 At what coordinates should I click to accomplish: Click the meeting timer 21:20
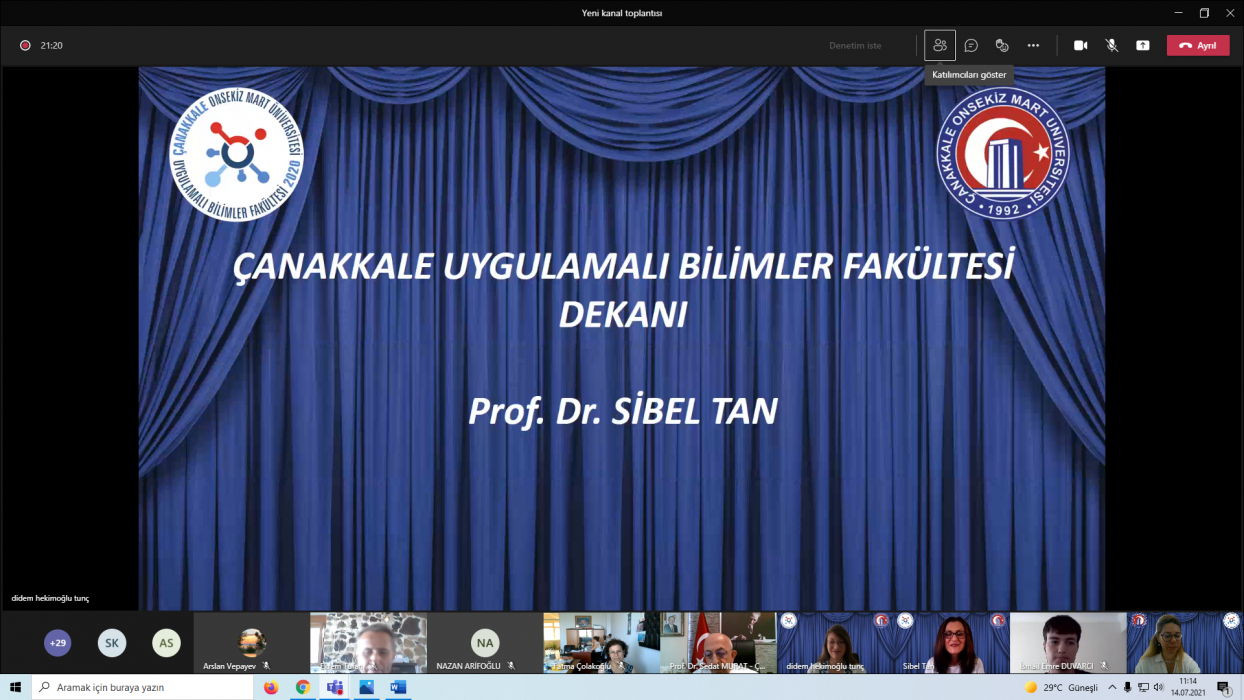click(x=52, y=45)
